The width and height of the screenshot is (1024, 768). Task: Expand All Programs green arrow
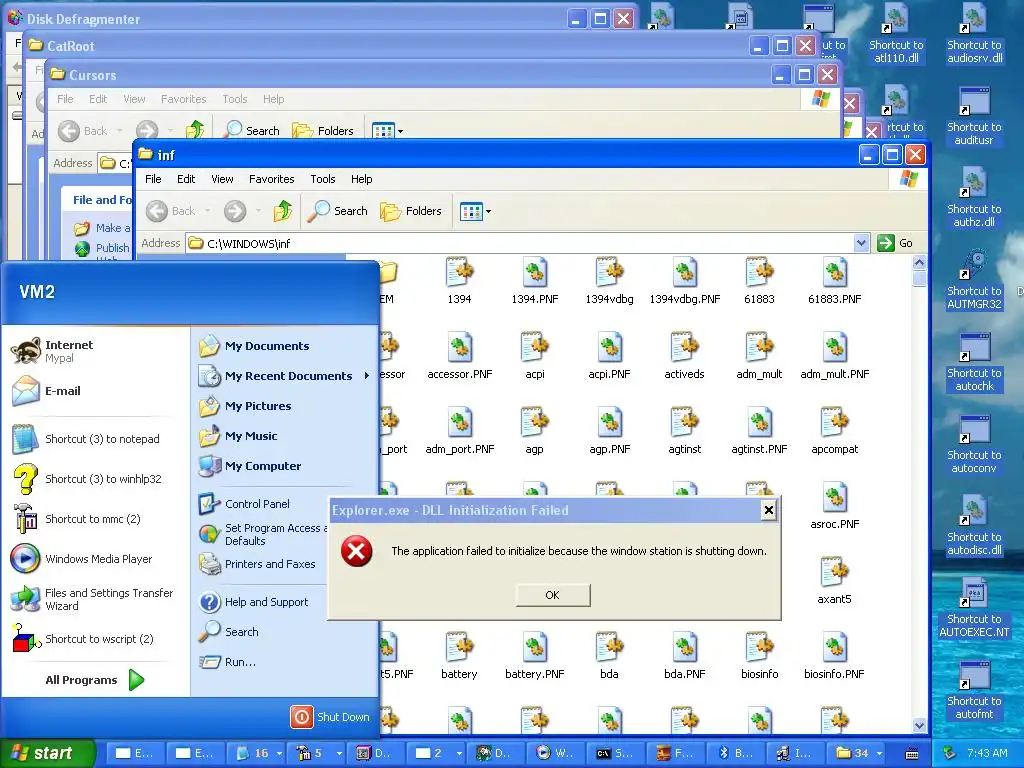(136, 680)
